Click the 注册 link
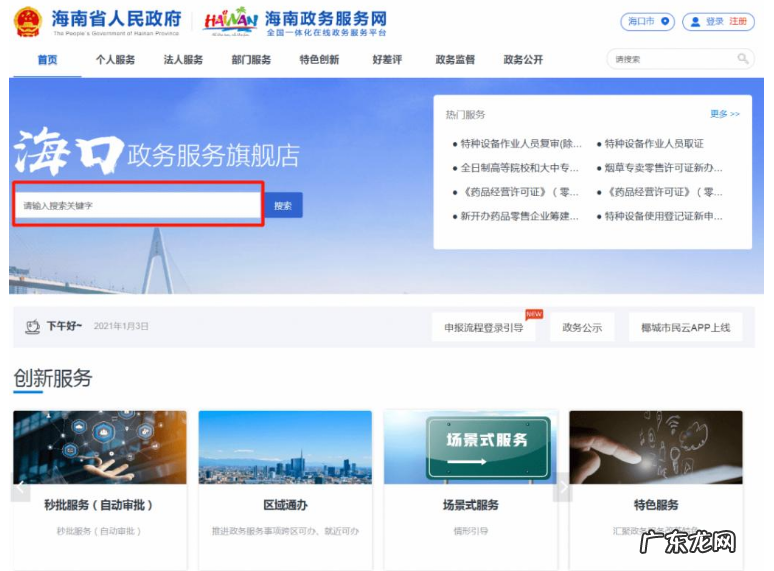Screen dimensions: 774x571 coord(738,22)
